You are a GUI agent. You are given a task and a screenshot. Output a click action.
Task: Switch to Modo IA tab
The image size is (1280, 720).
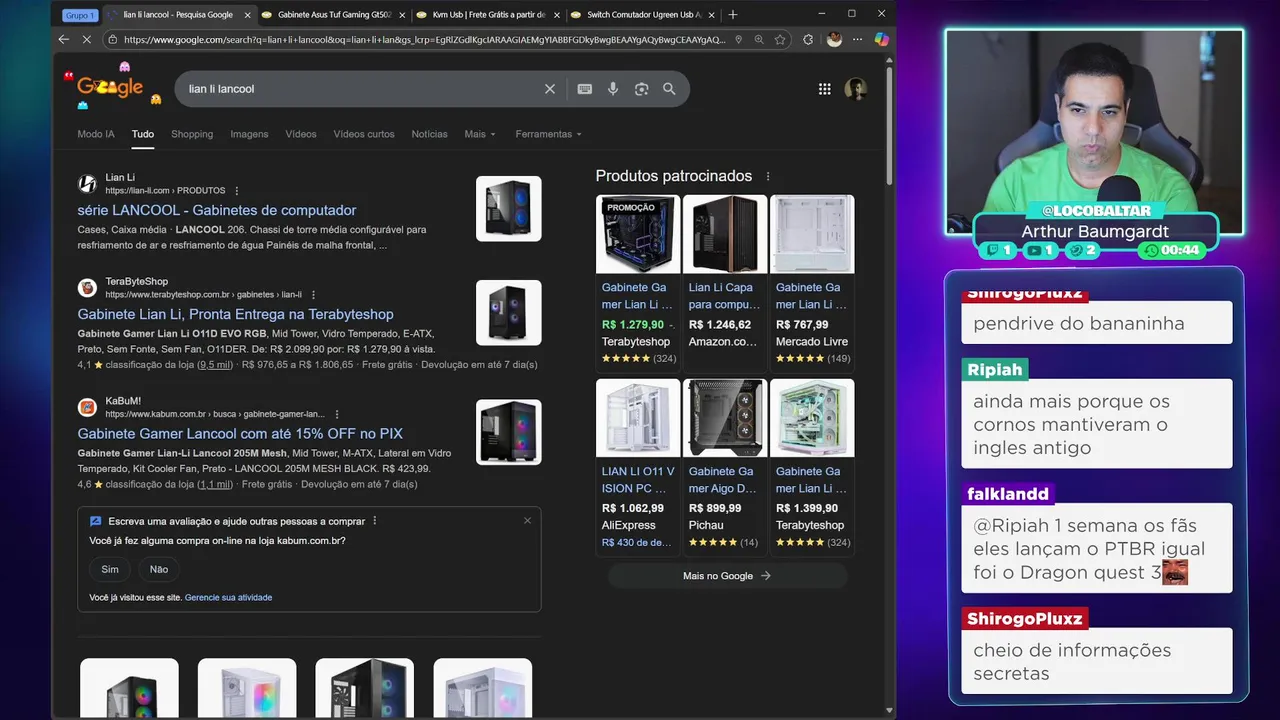coord(96,134)
